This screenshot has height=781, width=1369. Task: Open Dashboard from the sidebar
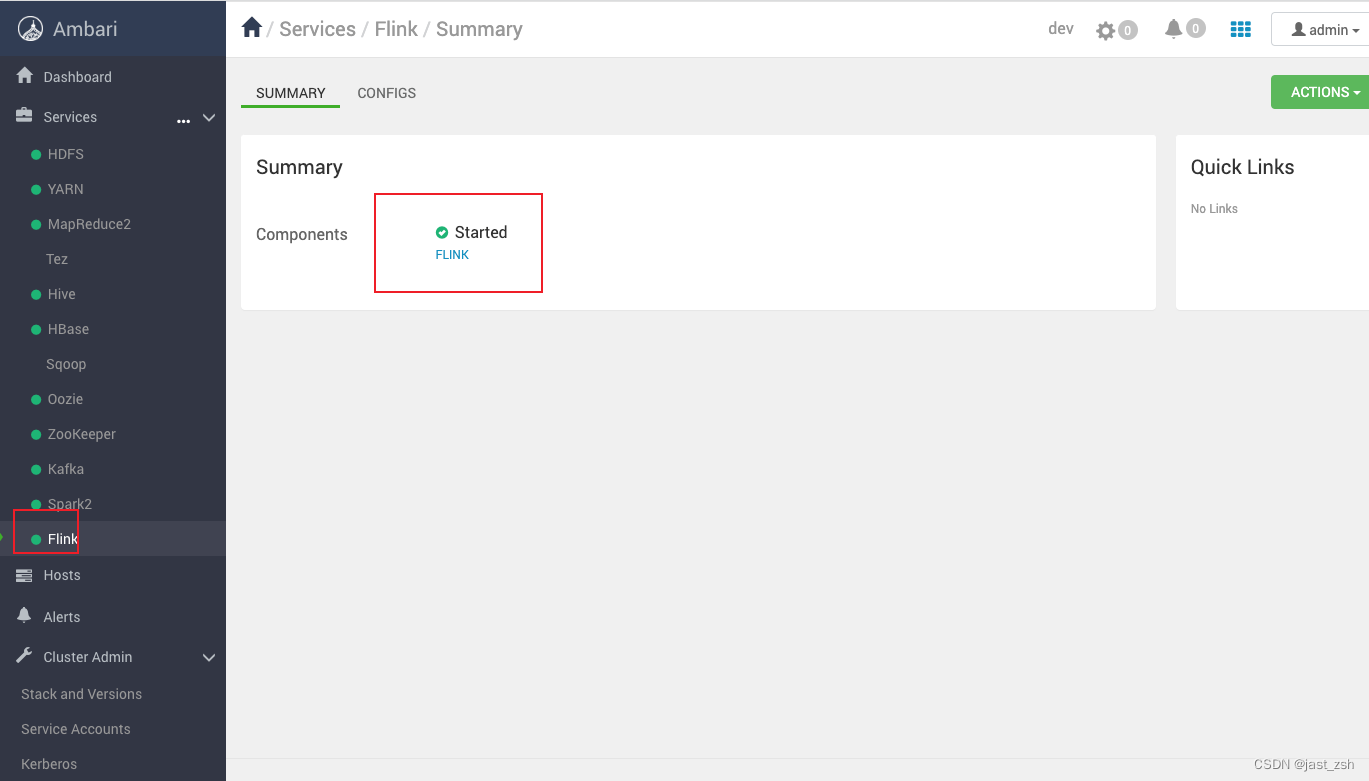[x=78, y=77]
